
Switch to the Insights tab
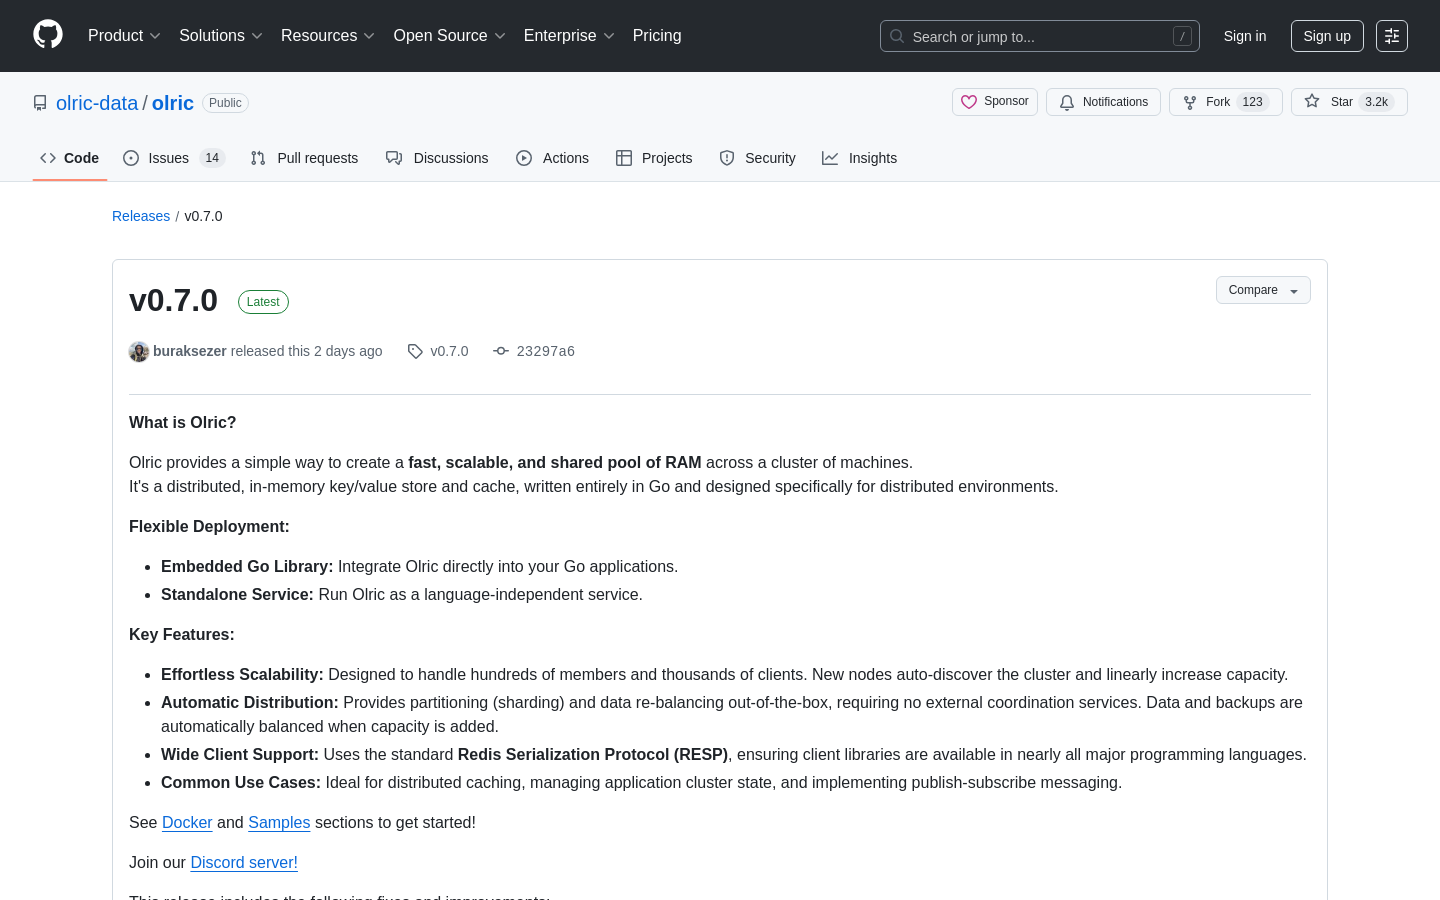[859, 158]
